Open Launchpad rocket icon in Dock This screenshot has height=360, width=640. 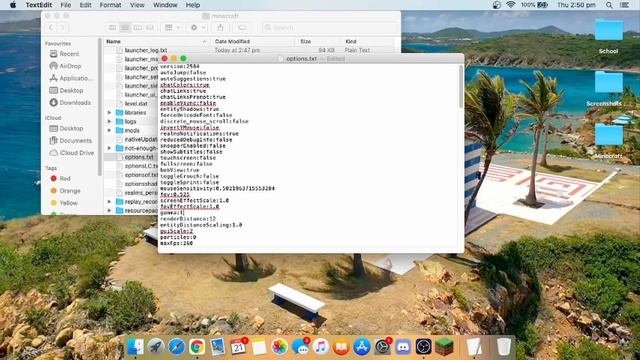tap(156, 347)
